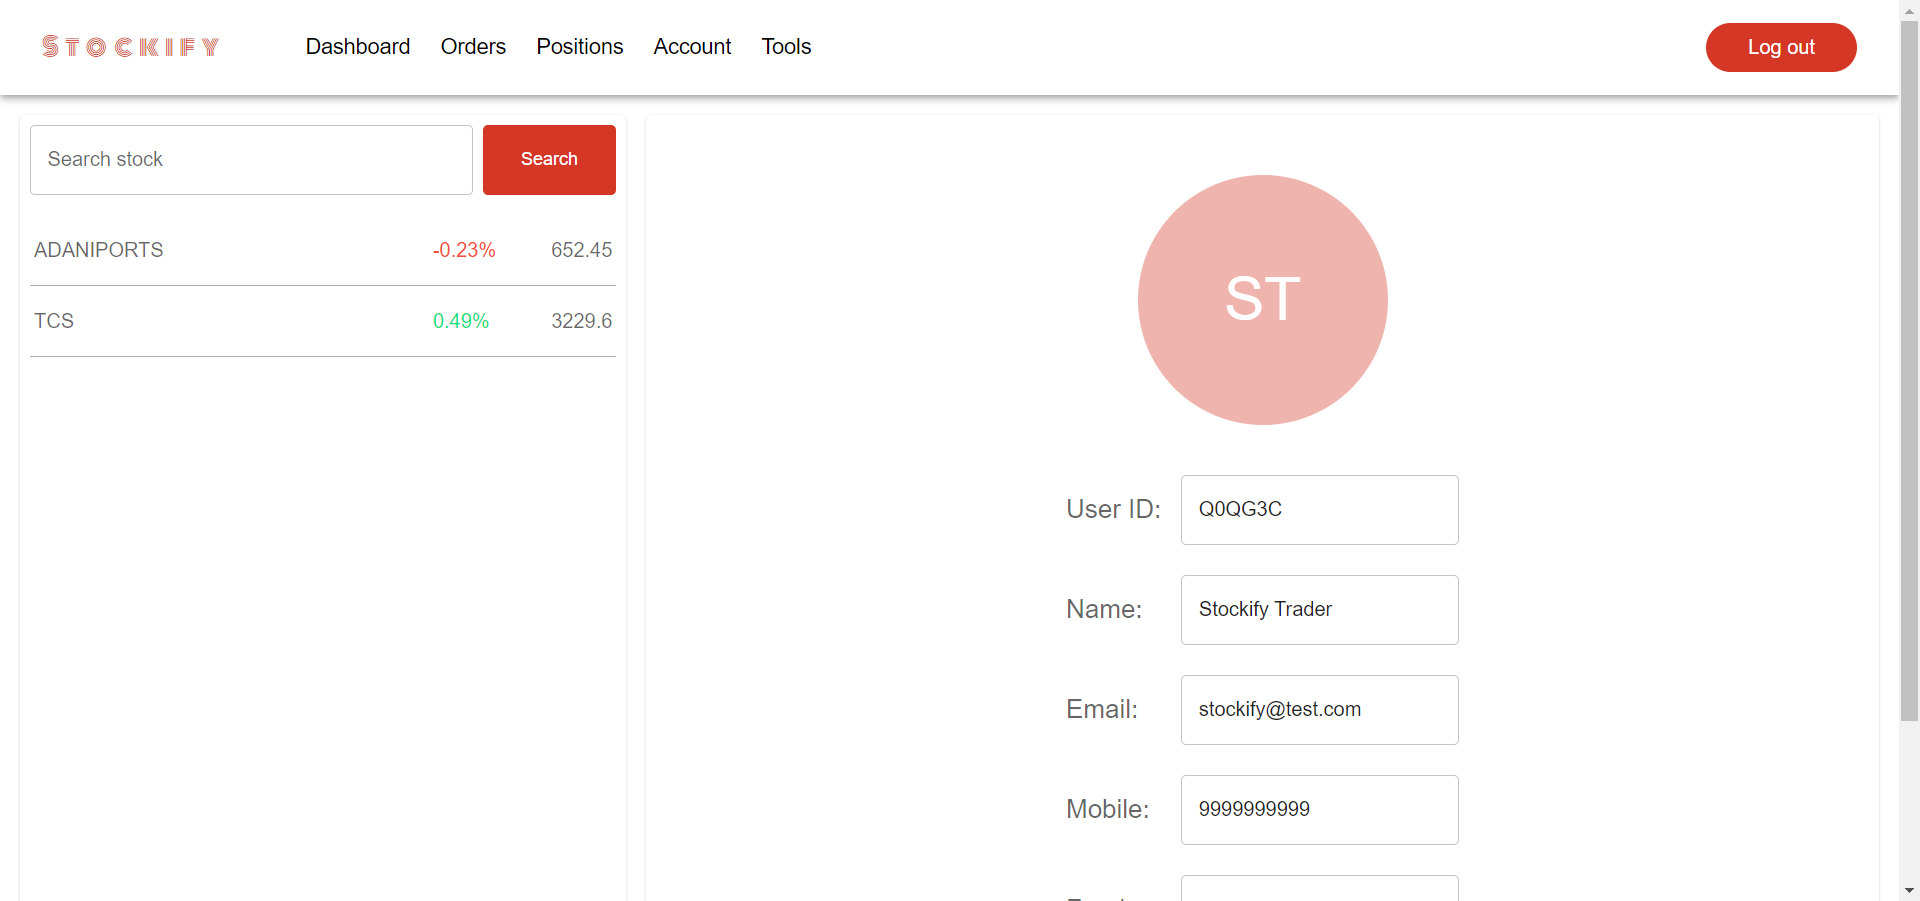Click ADANIPORTS price value 652.45
Viewport: 1920px width, 901px height.
point(581,250)
